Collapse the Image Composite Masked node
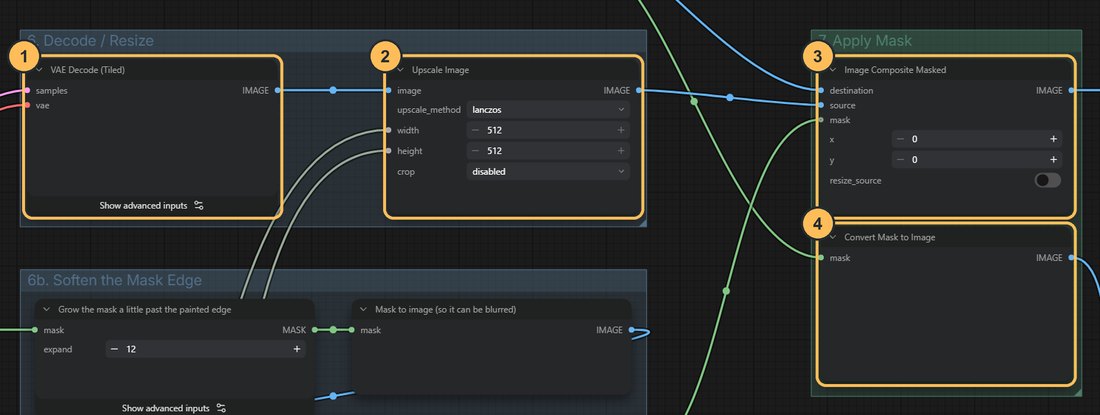Image resolution: width=1100 pixels, height=415 pixels. pos(833,70)
